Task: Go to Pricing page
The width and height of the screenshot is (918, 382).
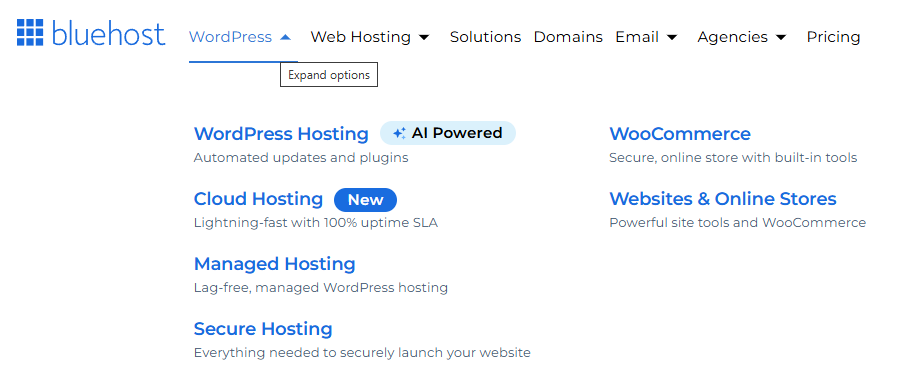Action: click(833, 37)
